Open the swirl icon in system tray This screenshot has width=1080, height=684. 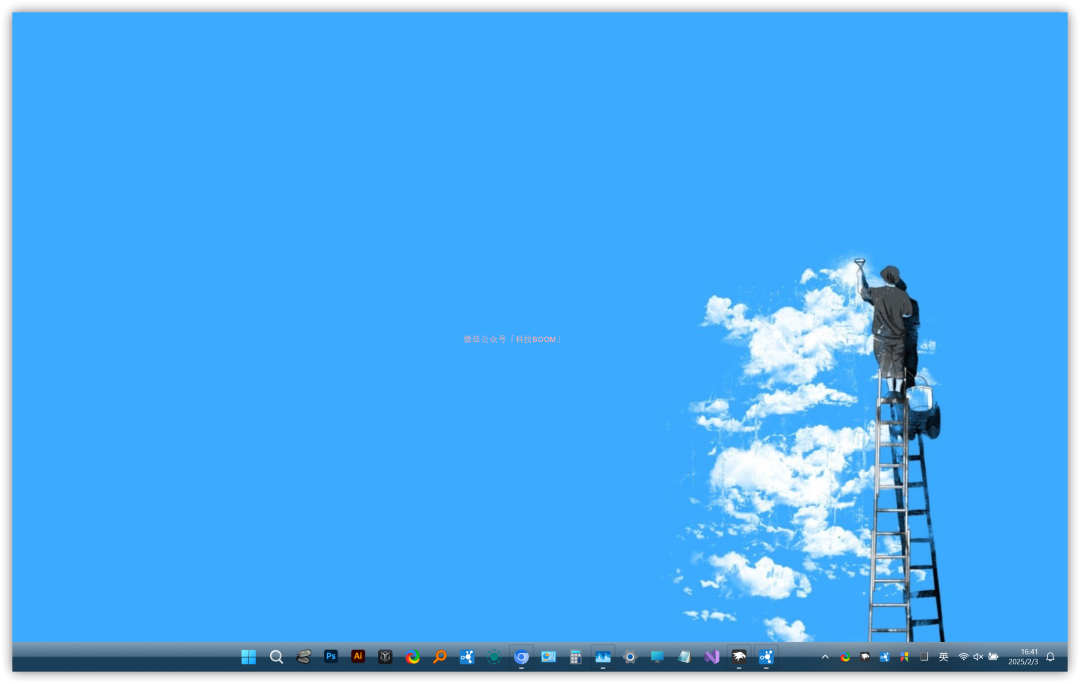[844, 657]
